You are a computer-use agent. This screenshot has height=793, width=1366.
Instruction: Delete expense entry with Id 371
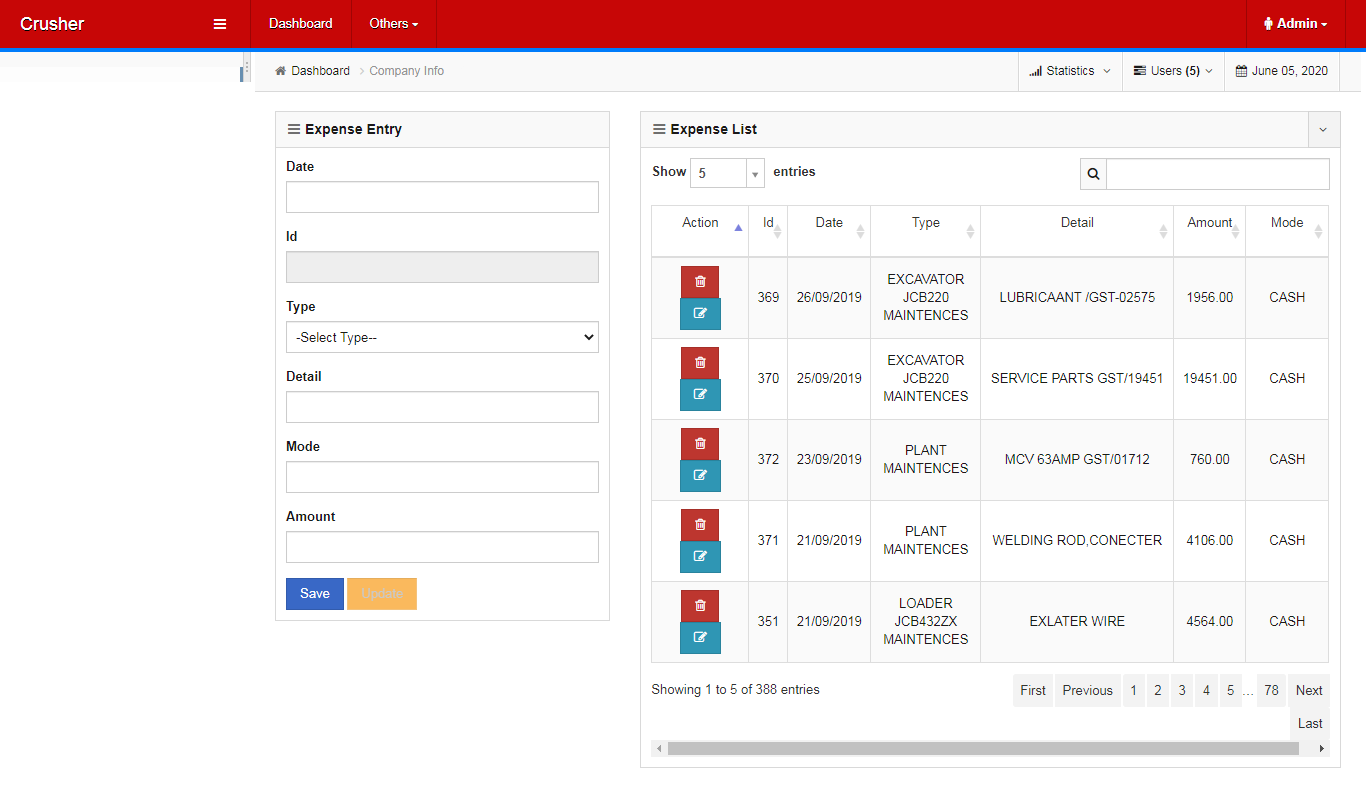coord(700,525)
